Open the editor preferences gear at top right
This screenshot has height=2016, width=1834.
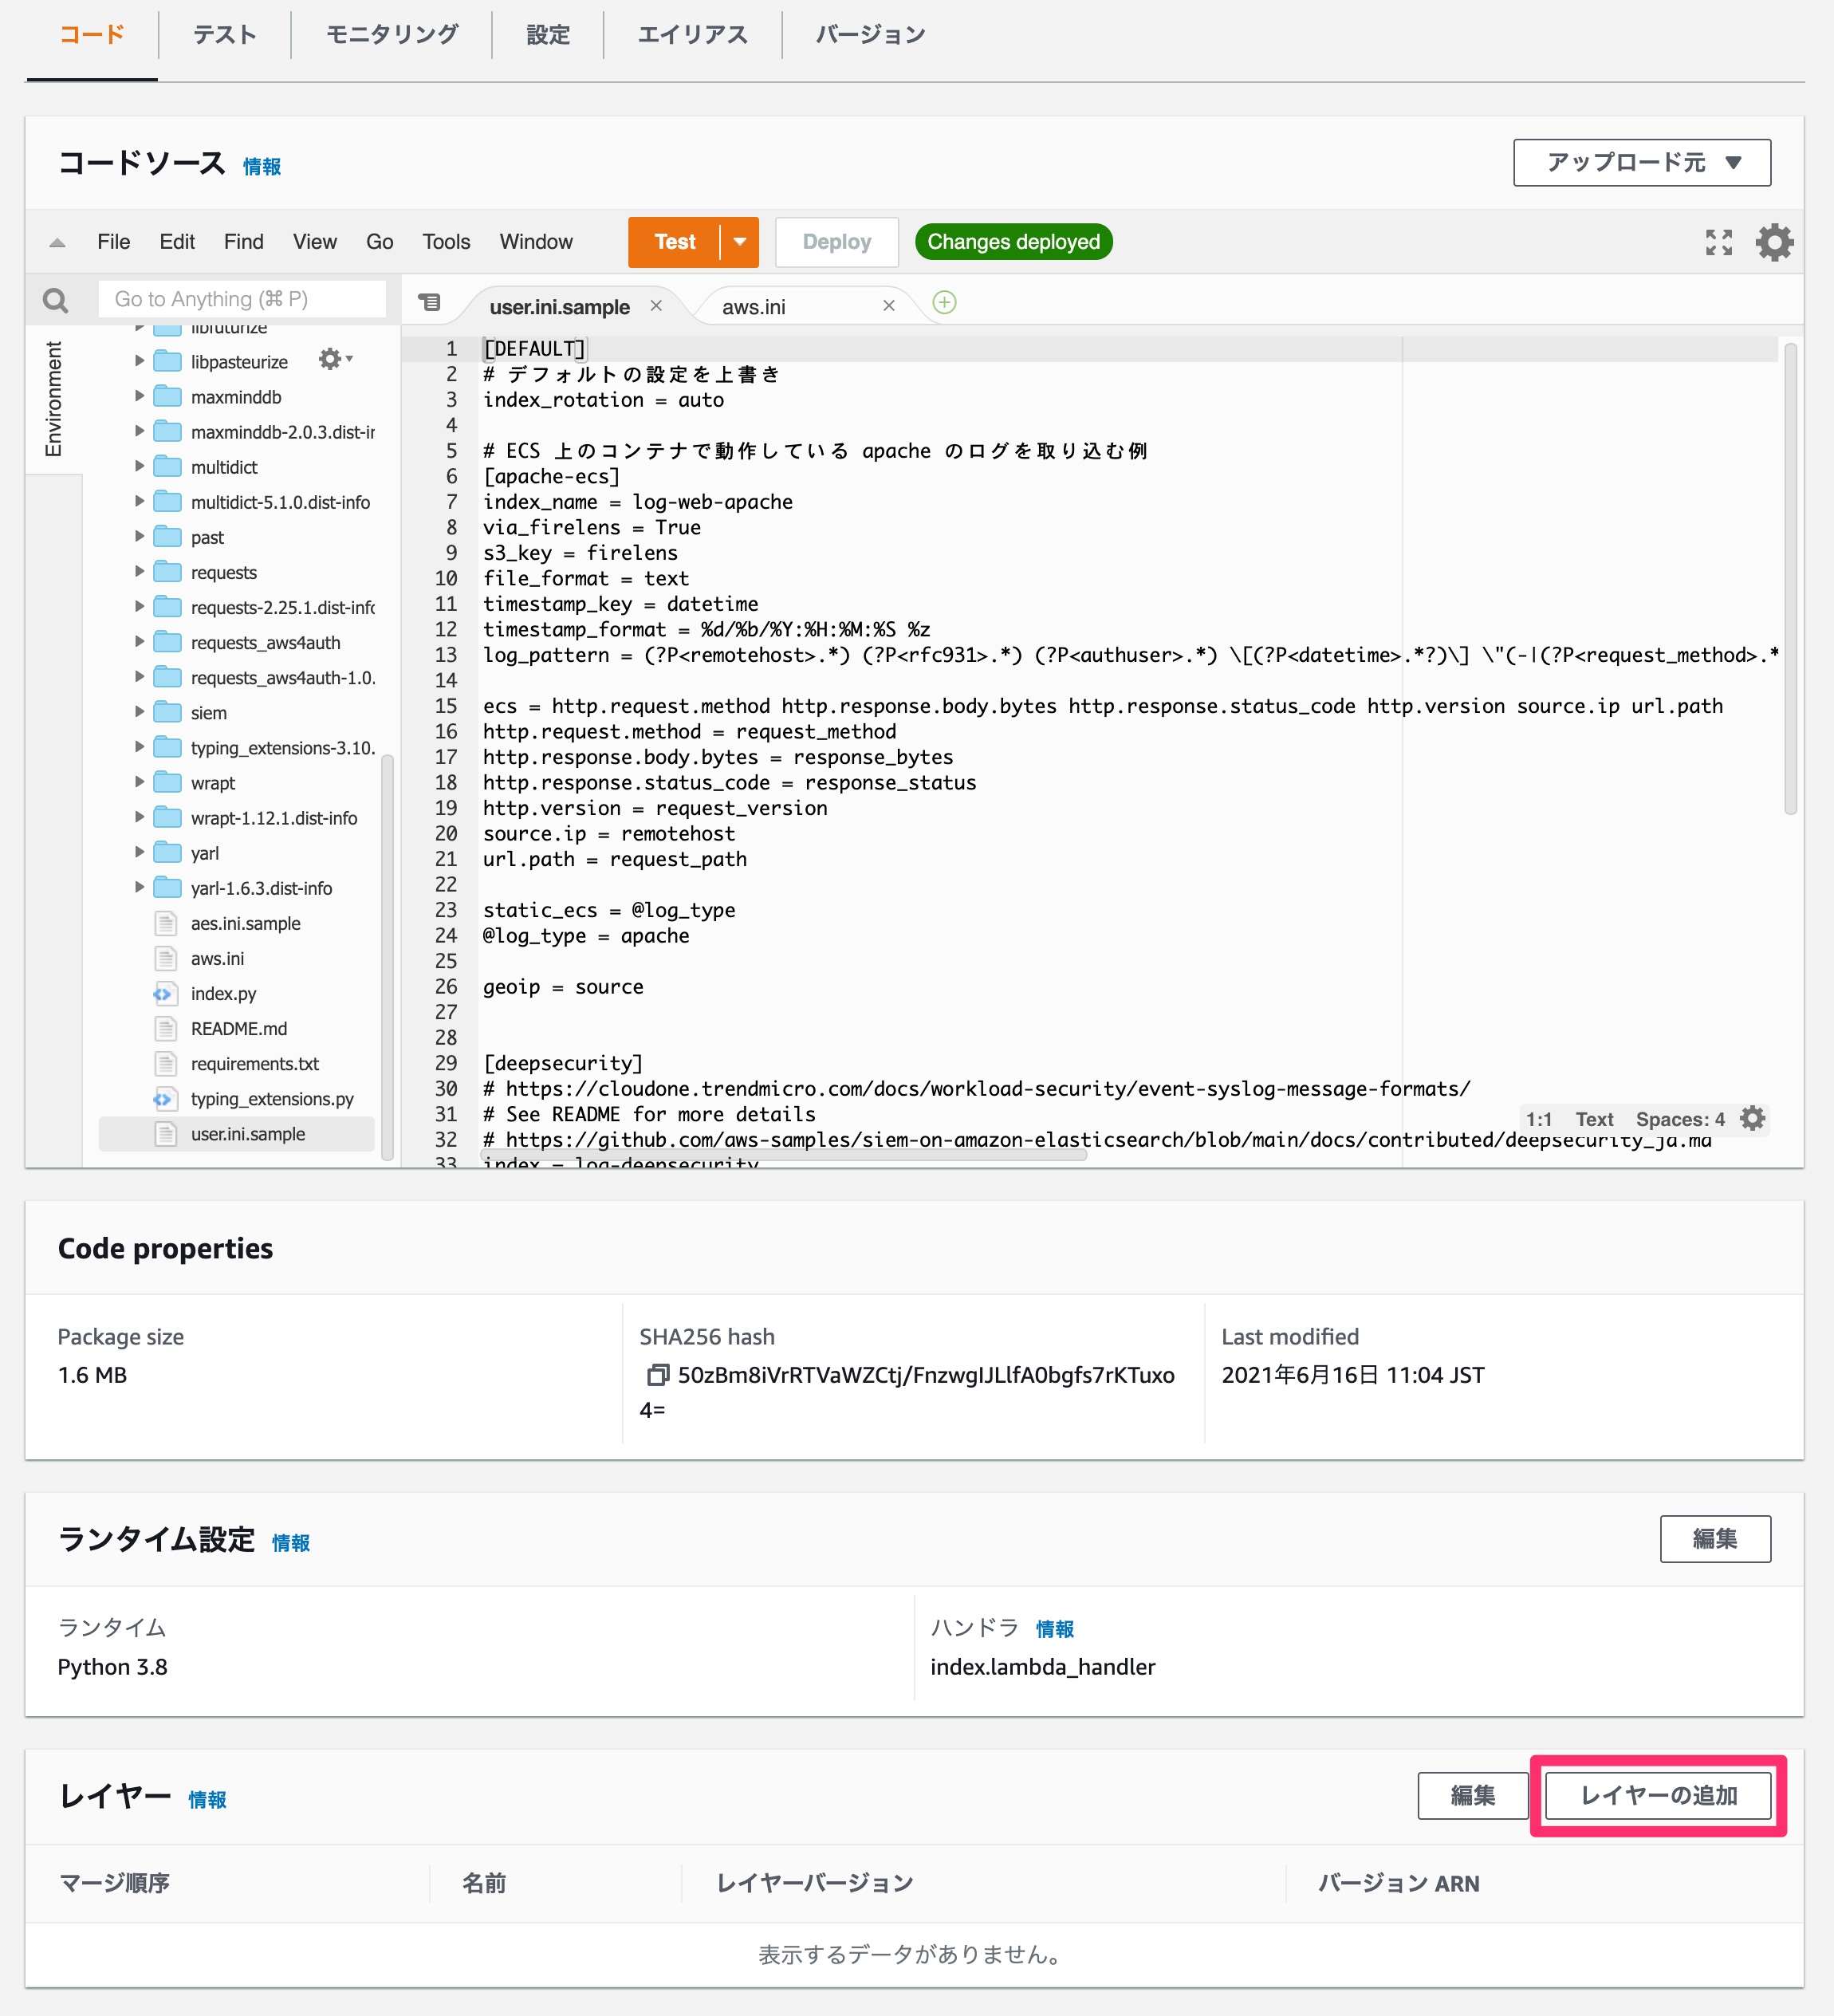(1774, 241)
